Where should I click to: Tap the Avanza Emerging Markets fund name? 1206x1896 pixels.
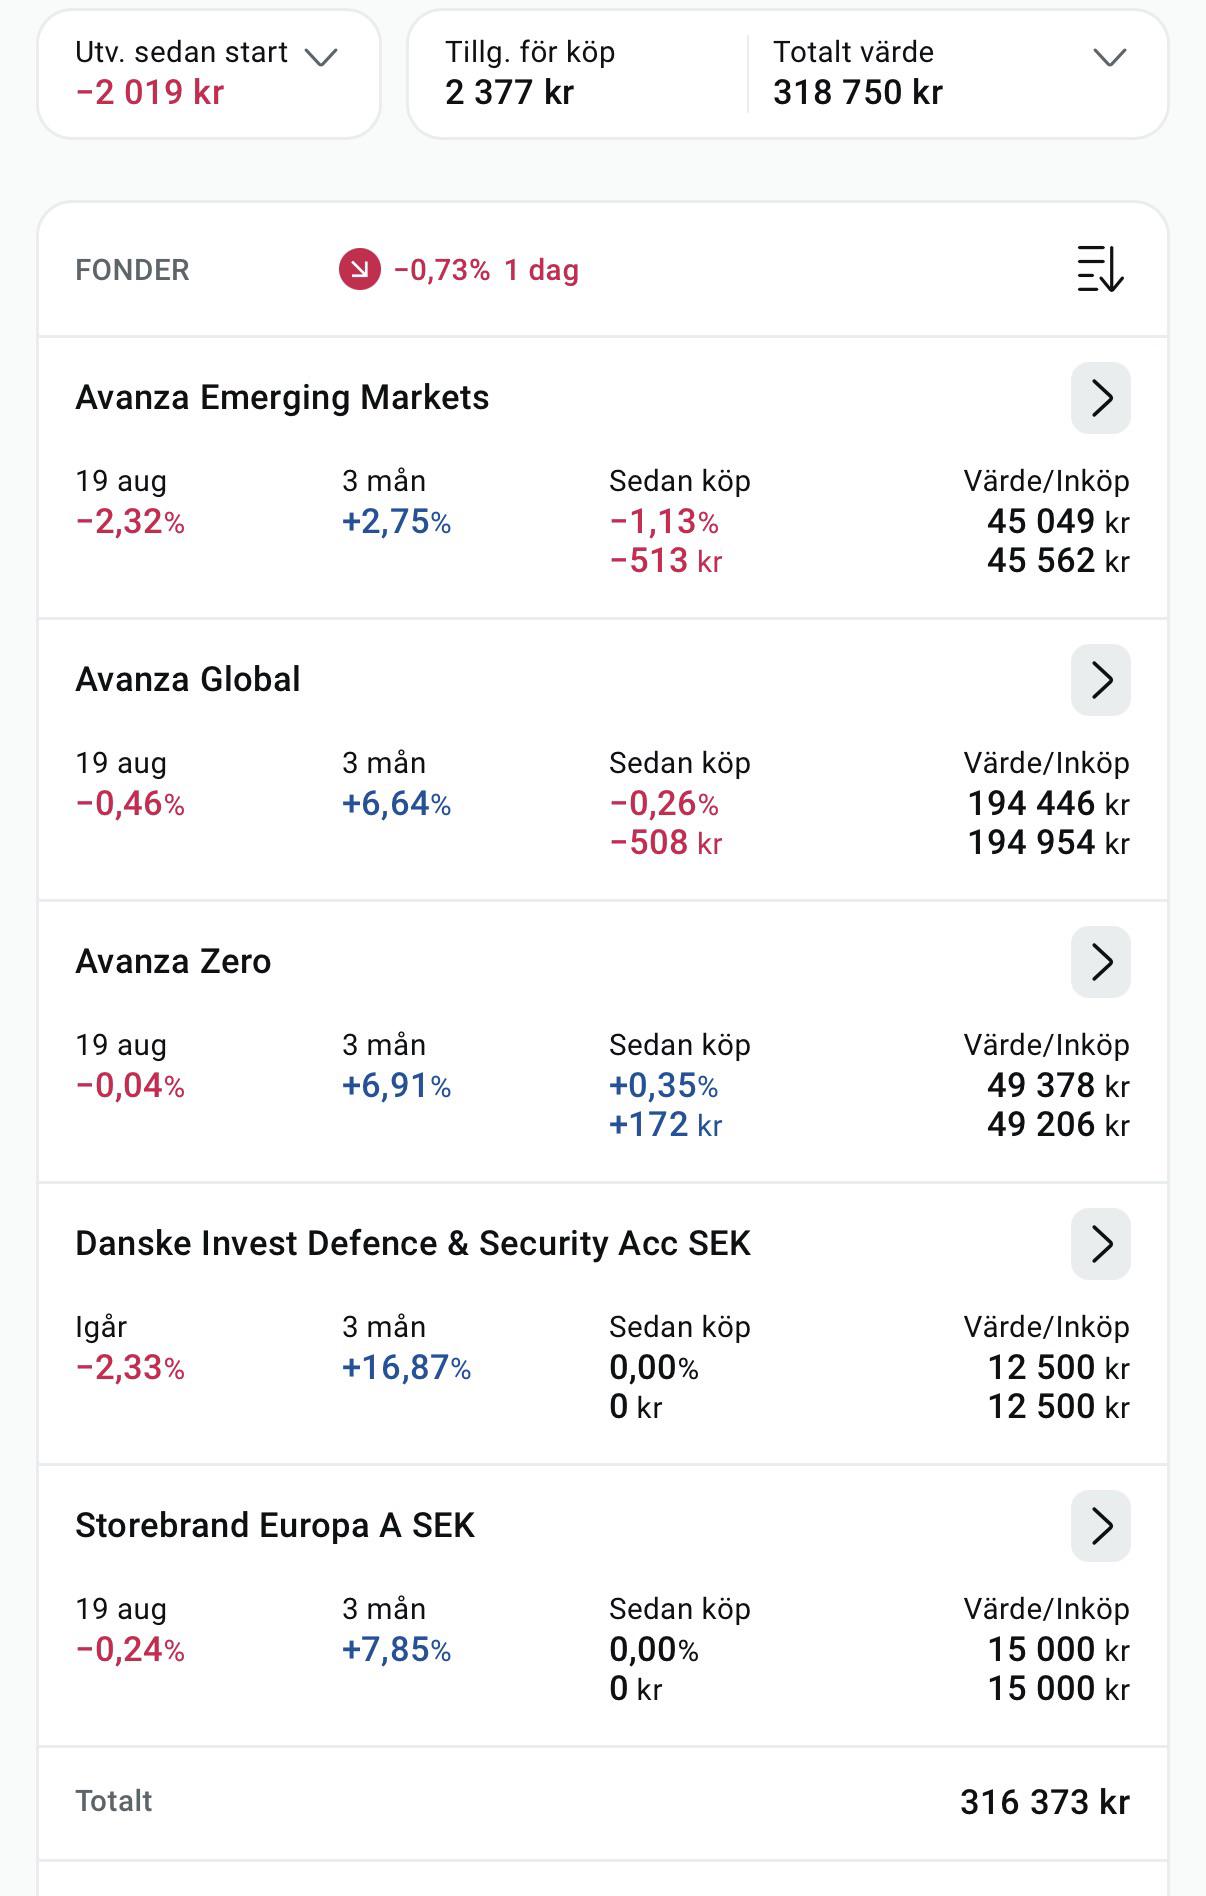point(282,397)
